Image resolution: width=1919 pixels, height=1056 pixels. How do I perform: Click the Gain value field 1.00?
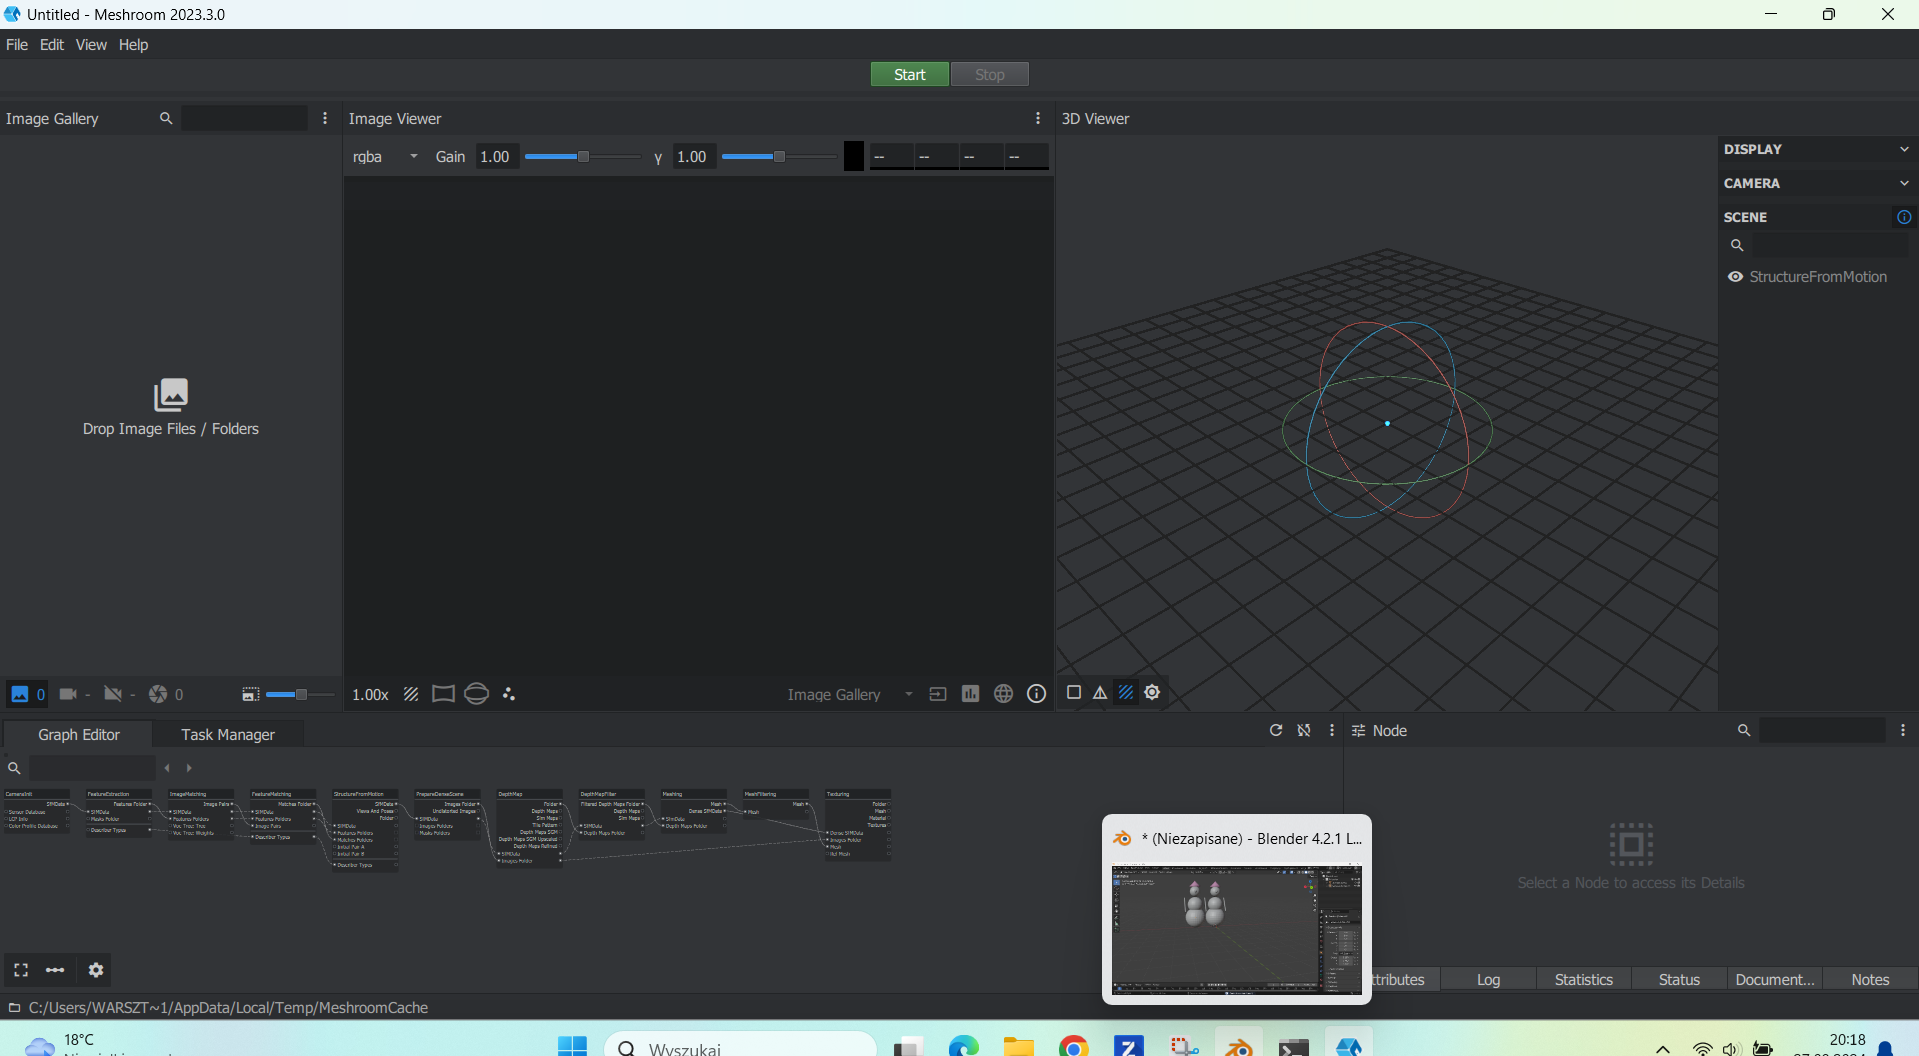(x=496, y=157)
